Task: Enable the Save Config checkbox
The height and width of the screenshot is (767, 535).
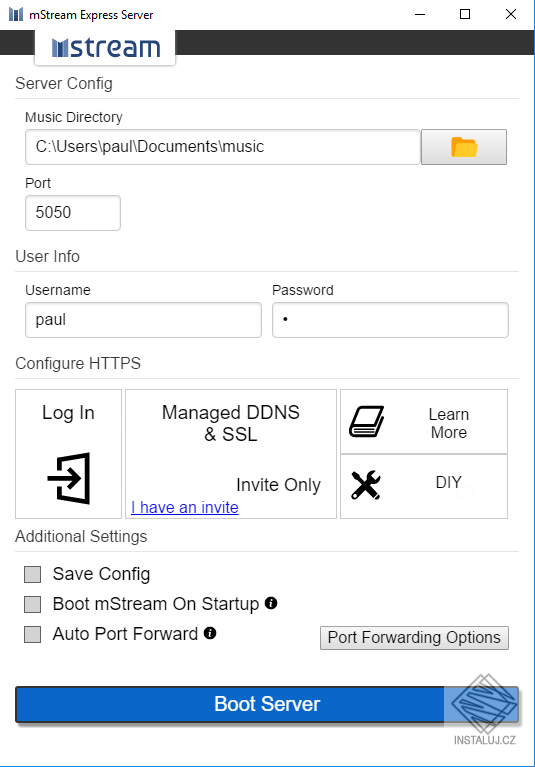Action: pos(33,574)
